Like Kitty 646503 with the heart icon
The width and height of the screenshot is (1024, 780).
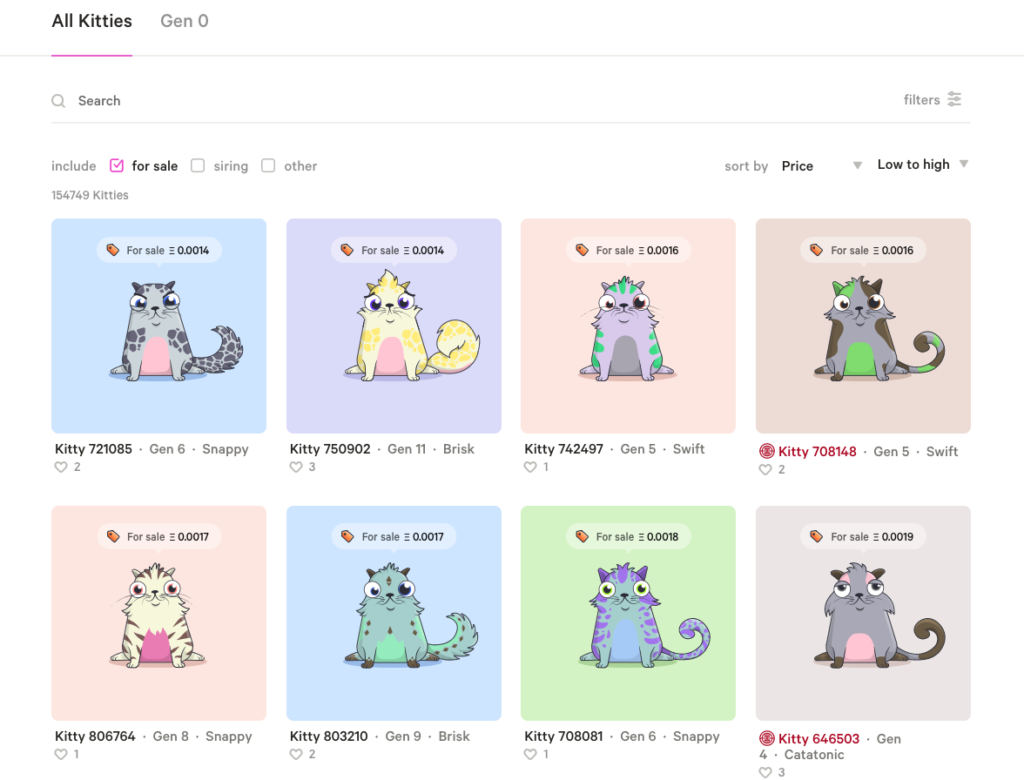click(x=765, y=773)
